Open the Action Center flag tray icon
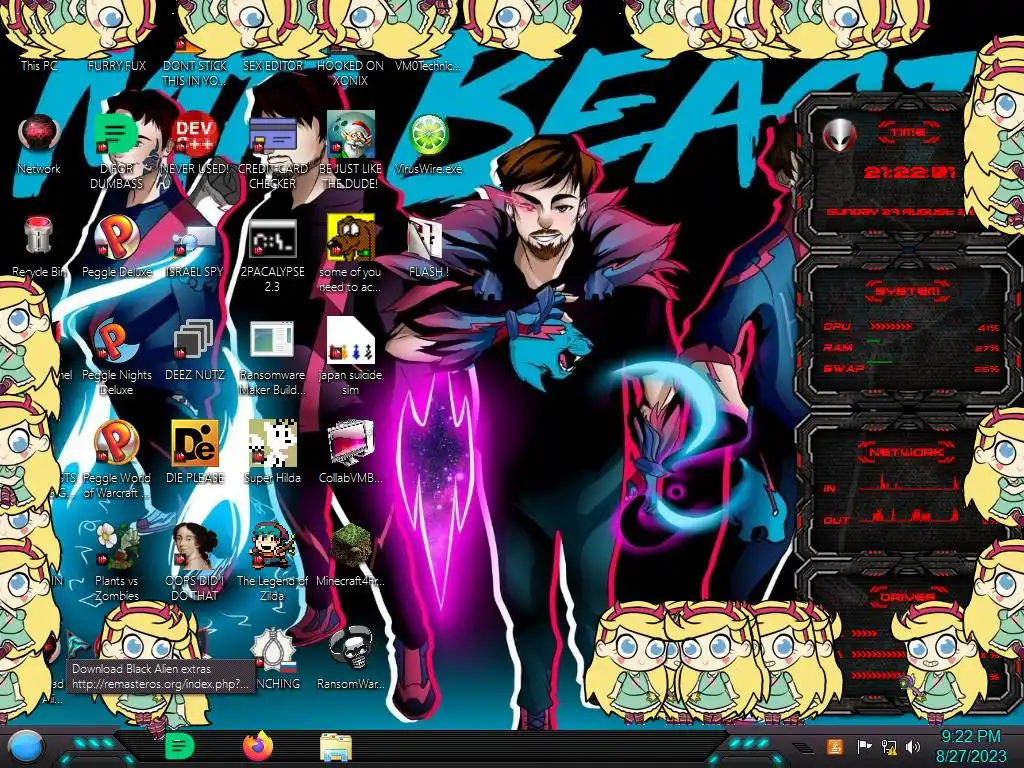This screenshot has width=1024, height=768. [865, 746]
